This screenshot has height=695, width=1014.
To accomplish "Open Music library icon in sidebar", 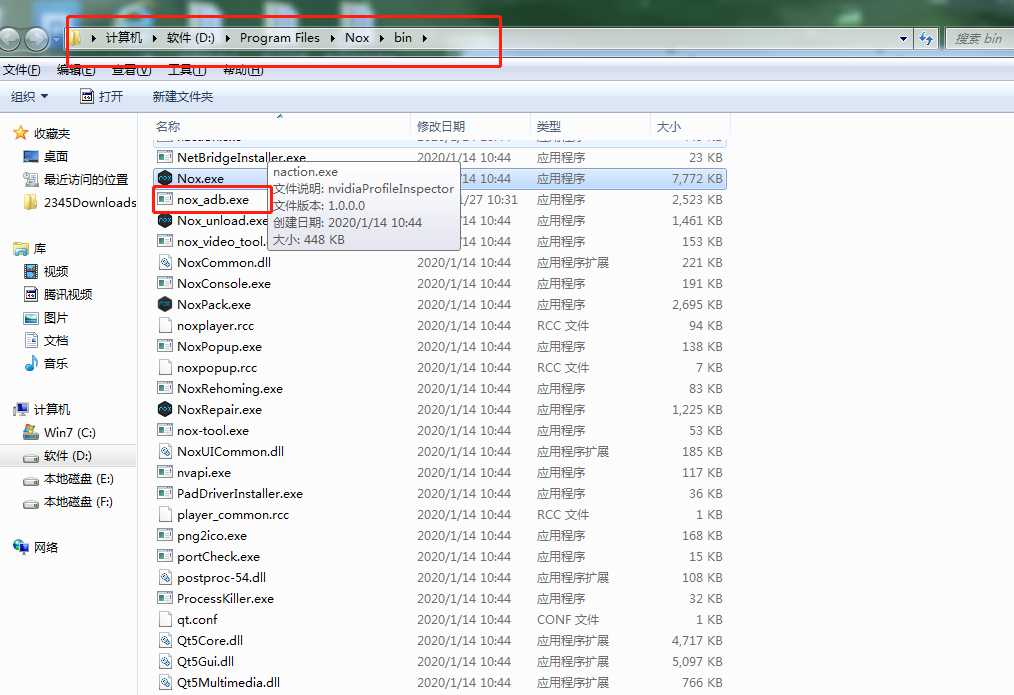I will coord(30,363).
